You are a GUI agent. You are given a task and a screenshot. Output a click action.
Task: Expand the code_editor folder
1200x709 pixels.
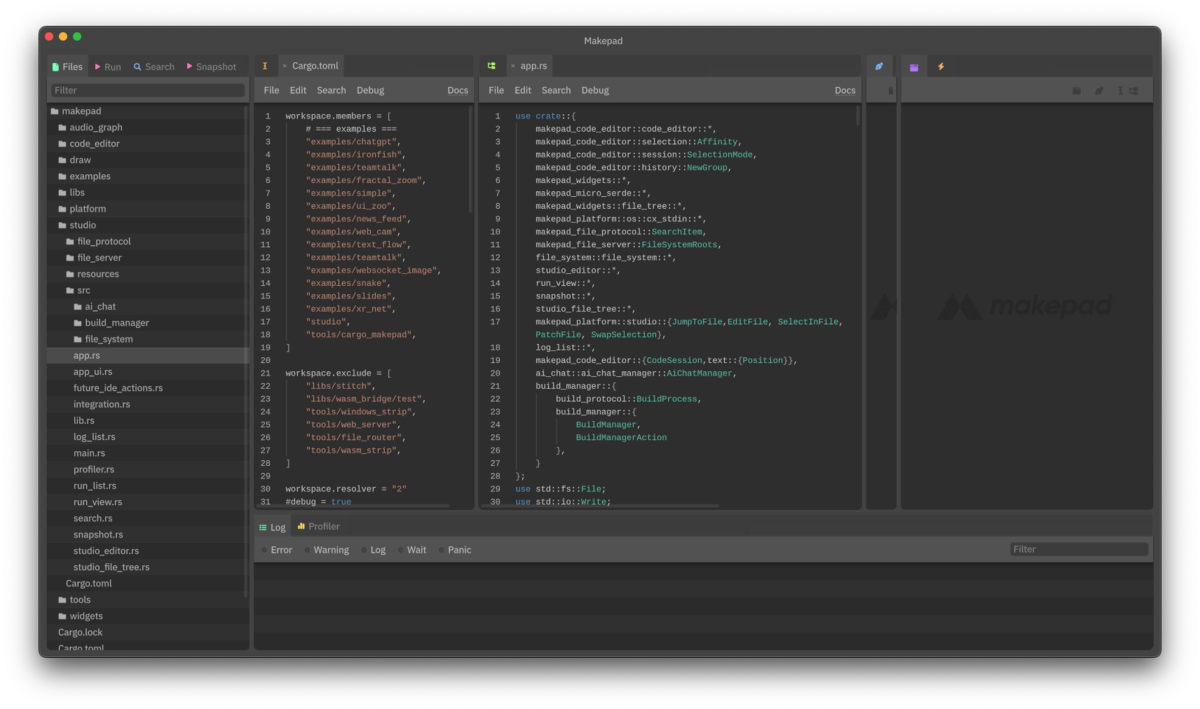(148, 144)
